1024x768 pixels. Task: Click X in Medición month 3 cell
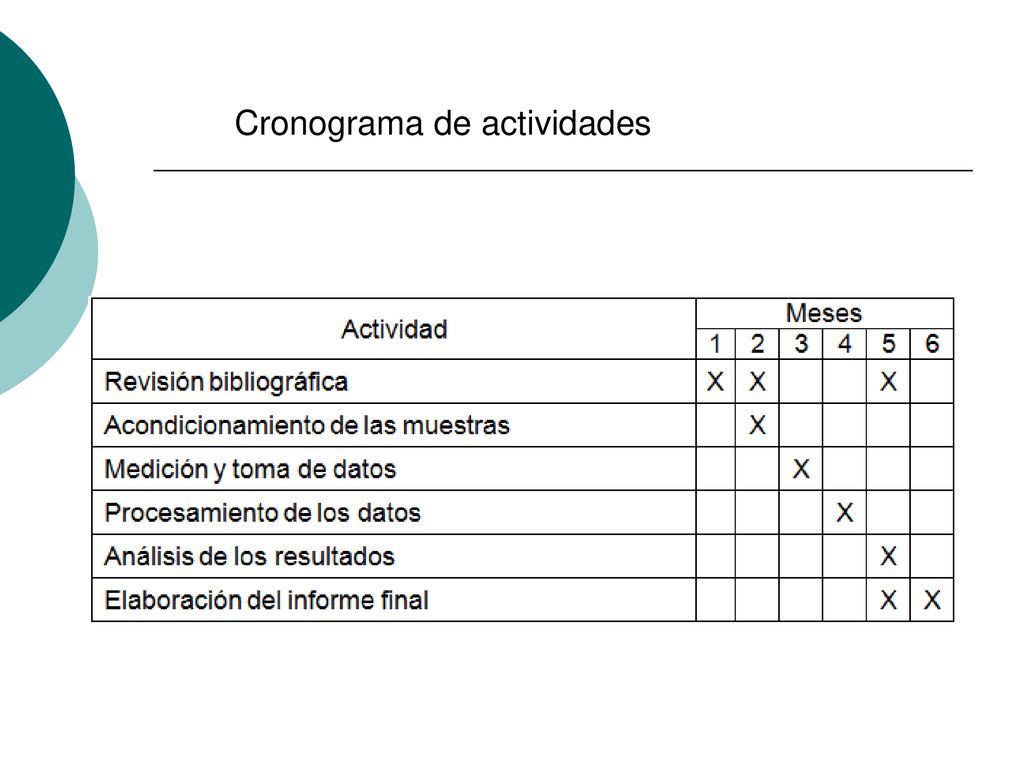click(801, 469)
